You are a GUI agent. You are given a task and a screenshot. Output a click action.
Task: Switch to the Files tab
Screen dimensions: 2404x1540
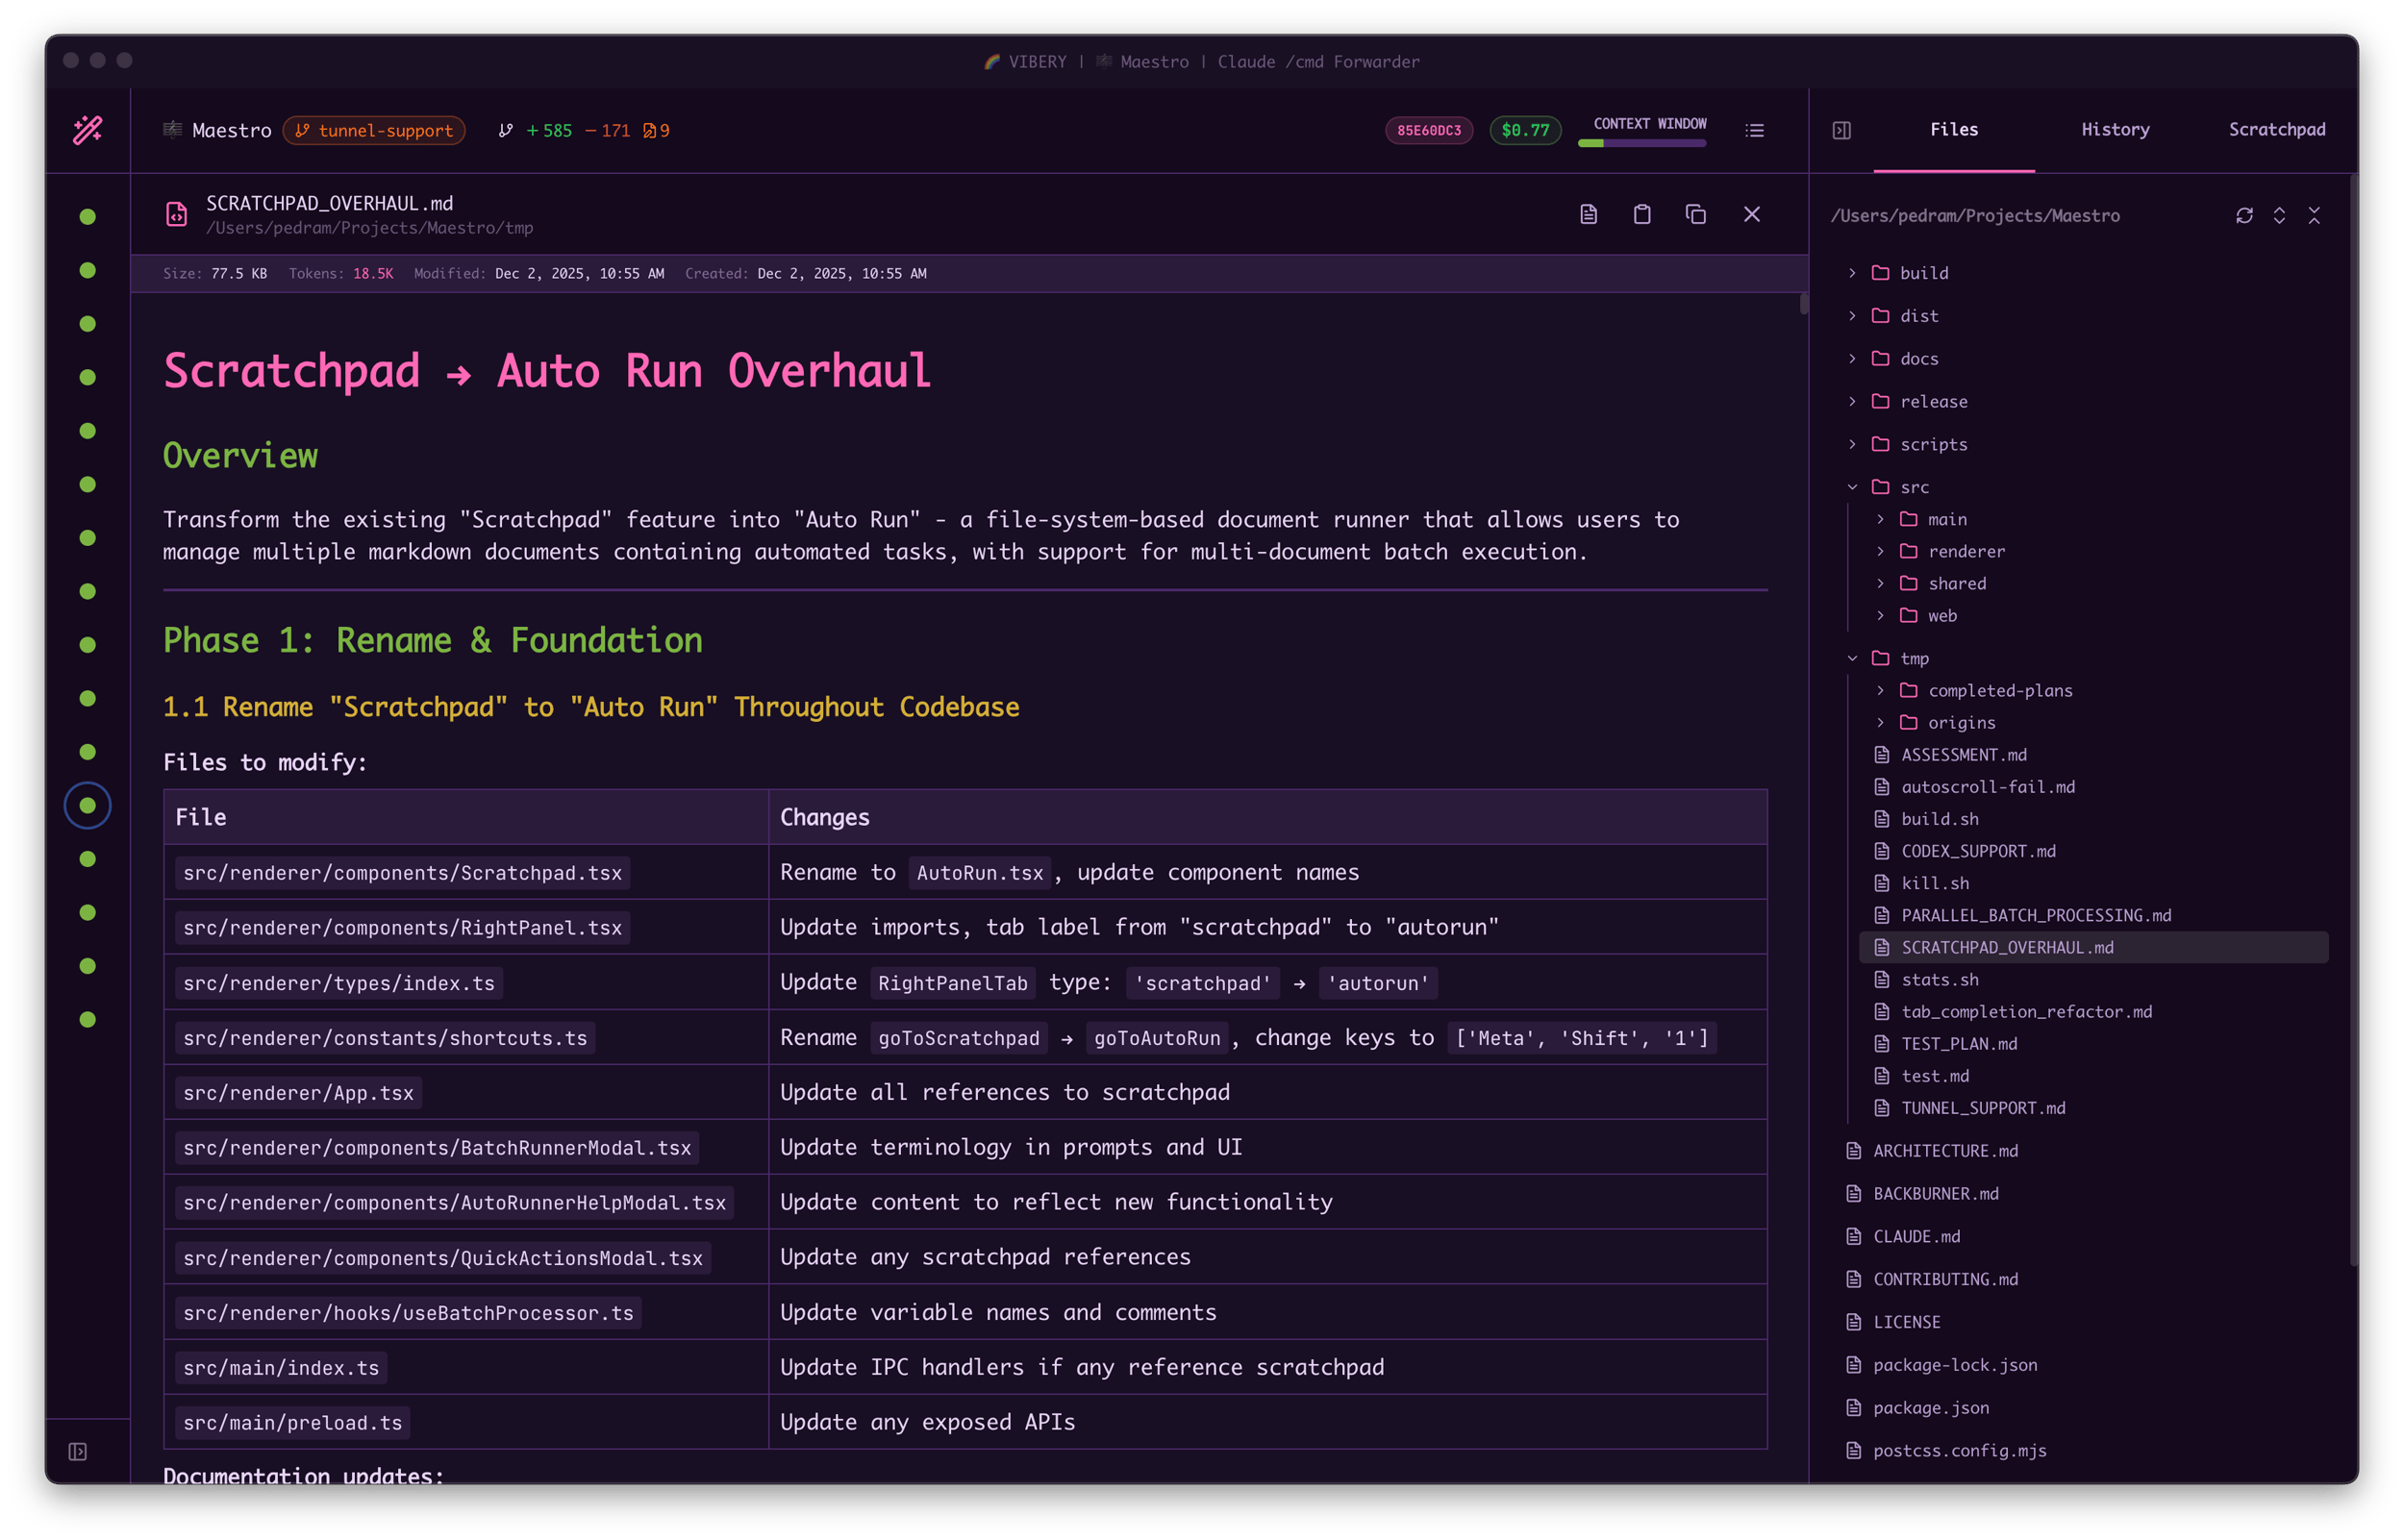1953,130
